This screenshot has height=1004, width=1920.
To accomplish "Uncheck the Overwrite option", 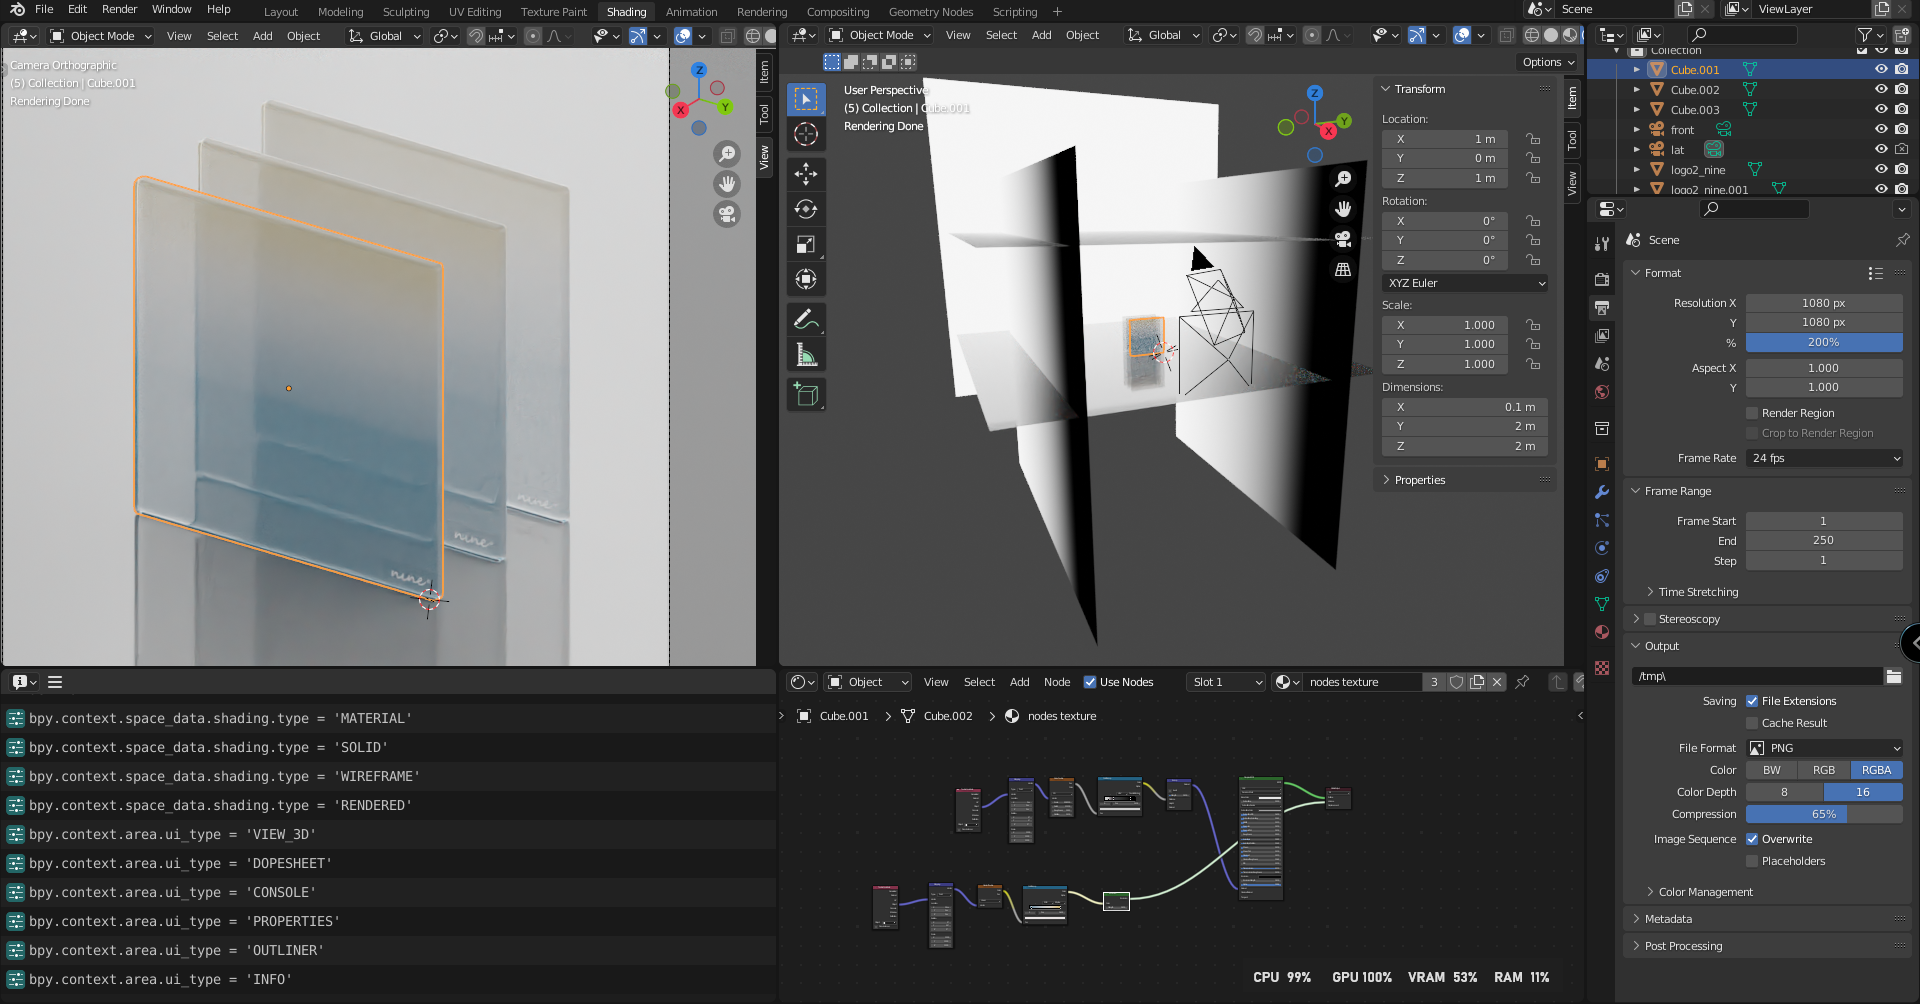I will click(x=1752, y=839).
